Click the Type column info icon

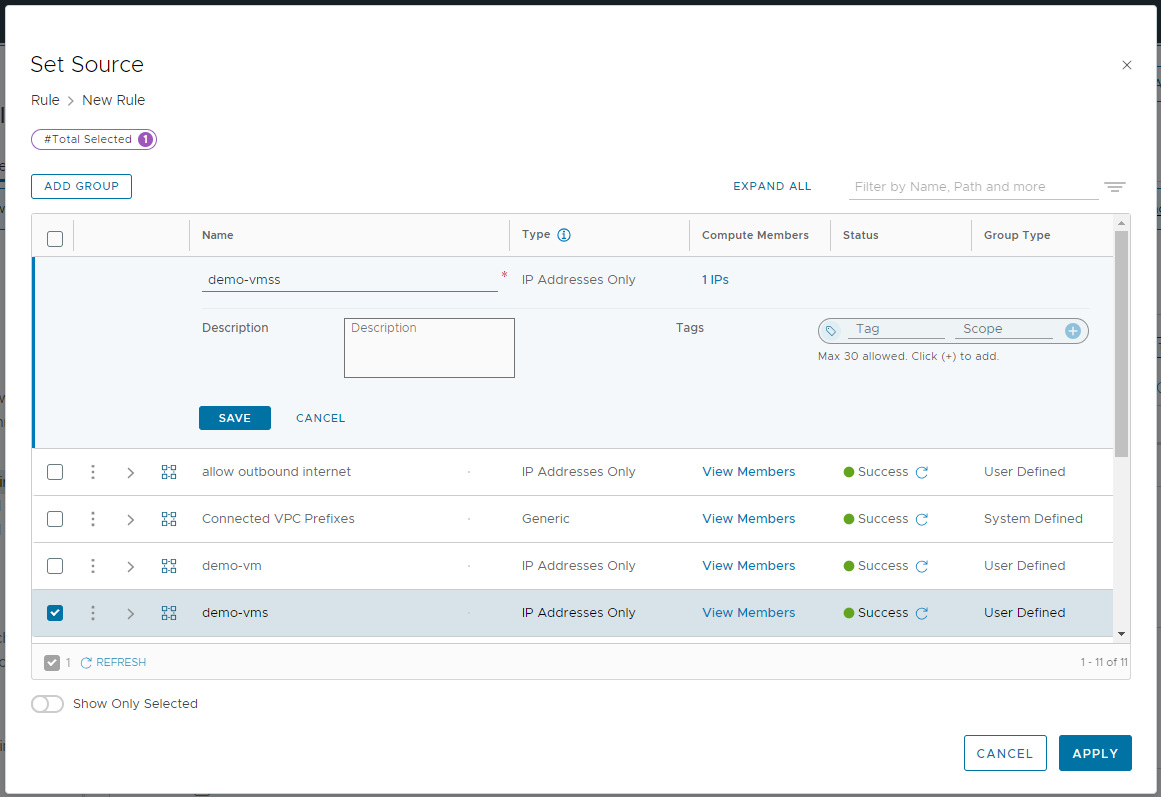click(564, 235)
